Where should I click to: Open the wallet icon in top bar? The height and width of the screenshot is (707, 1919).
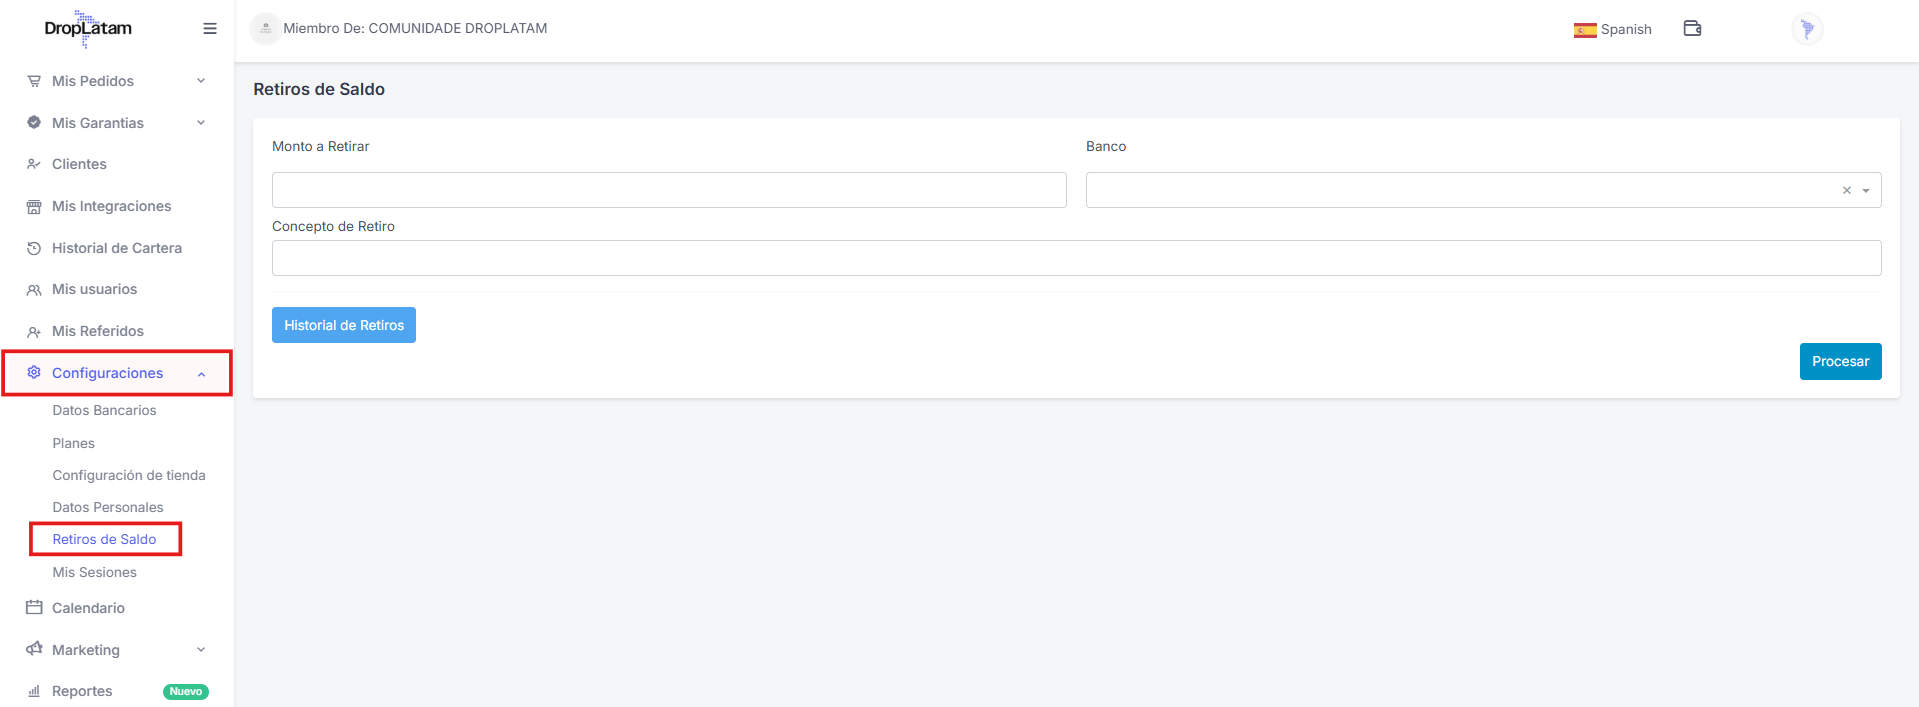pyautogui.click(x=1692, y=29)
